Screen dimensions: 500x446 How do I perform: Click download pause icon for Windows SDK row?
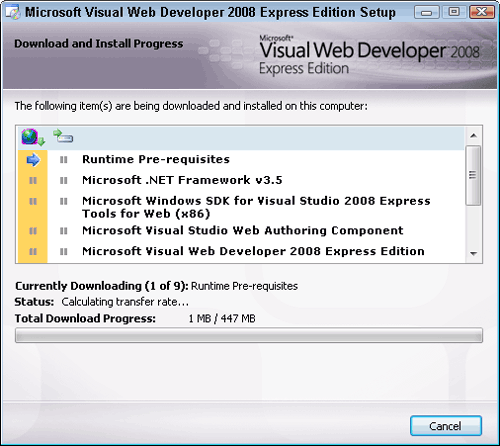(33, 201)
